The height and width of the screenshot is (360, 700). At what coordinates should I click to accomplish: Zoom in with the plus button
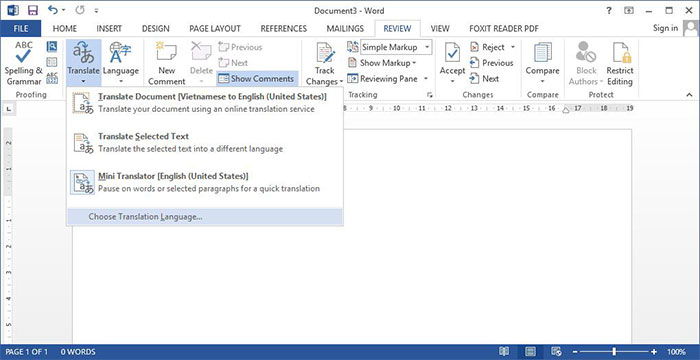654,351
